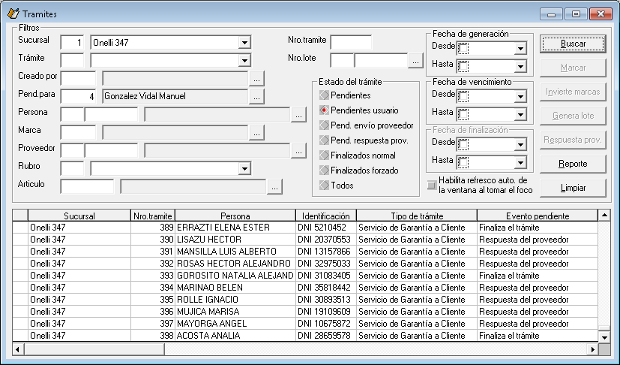Sort by the Sucursal column header
The width and height of the screenshot is (620, 365).
(79, 216)
